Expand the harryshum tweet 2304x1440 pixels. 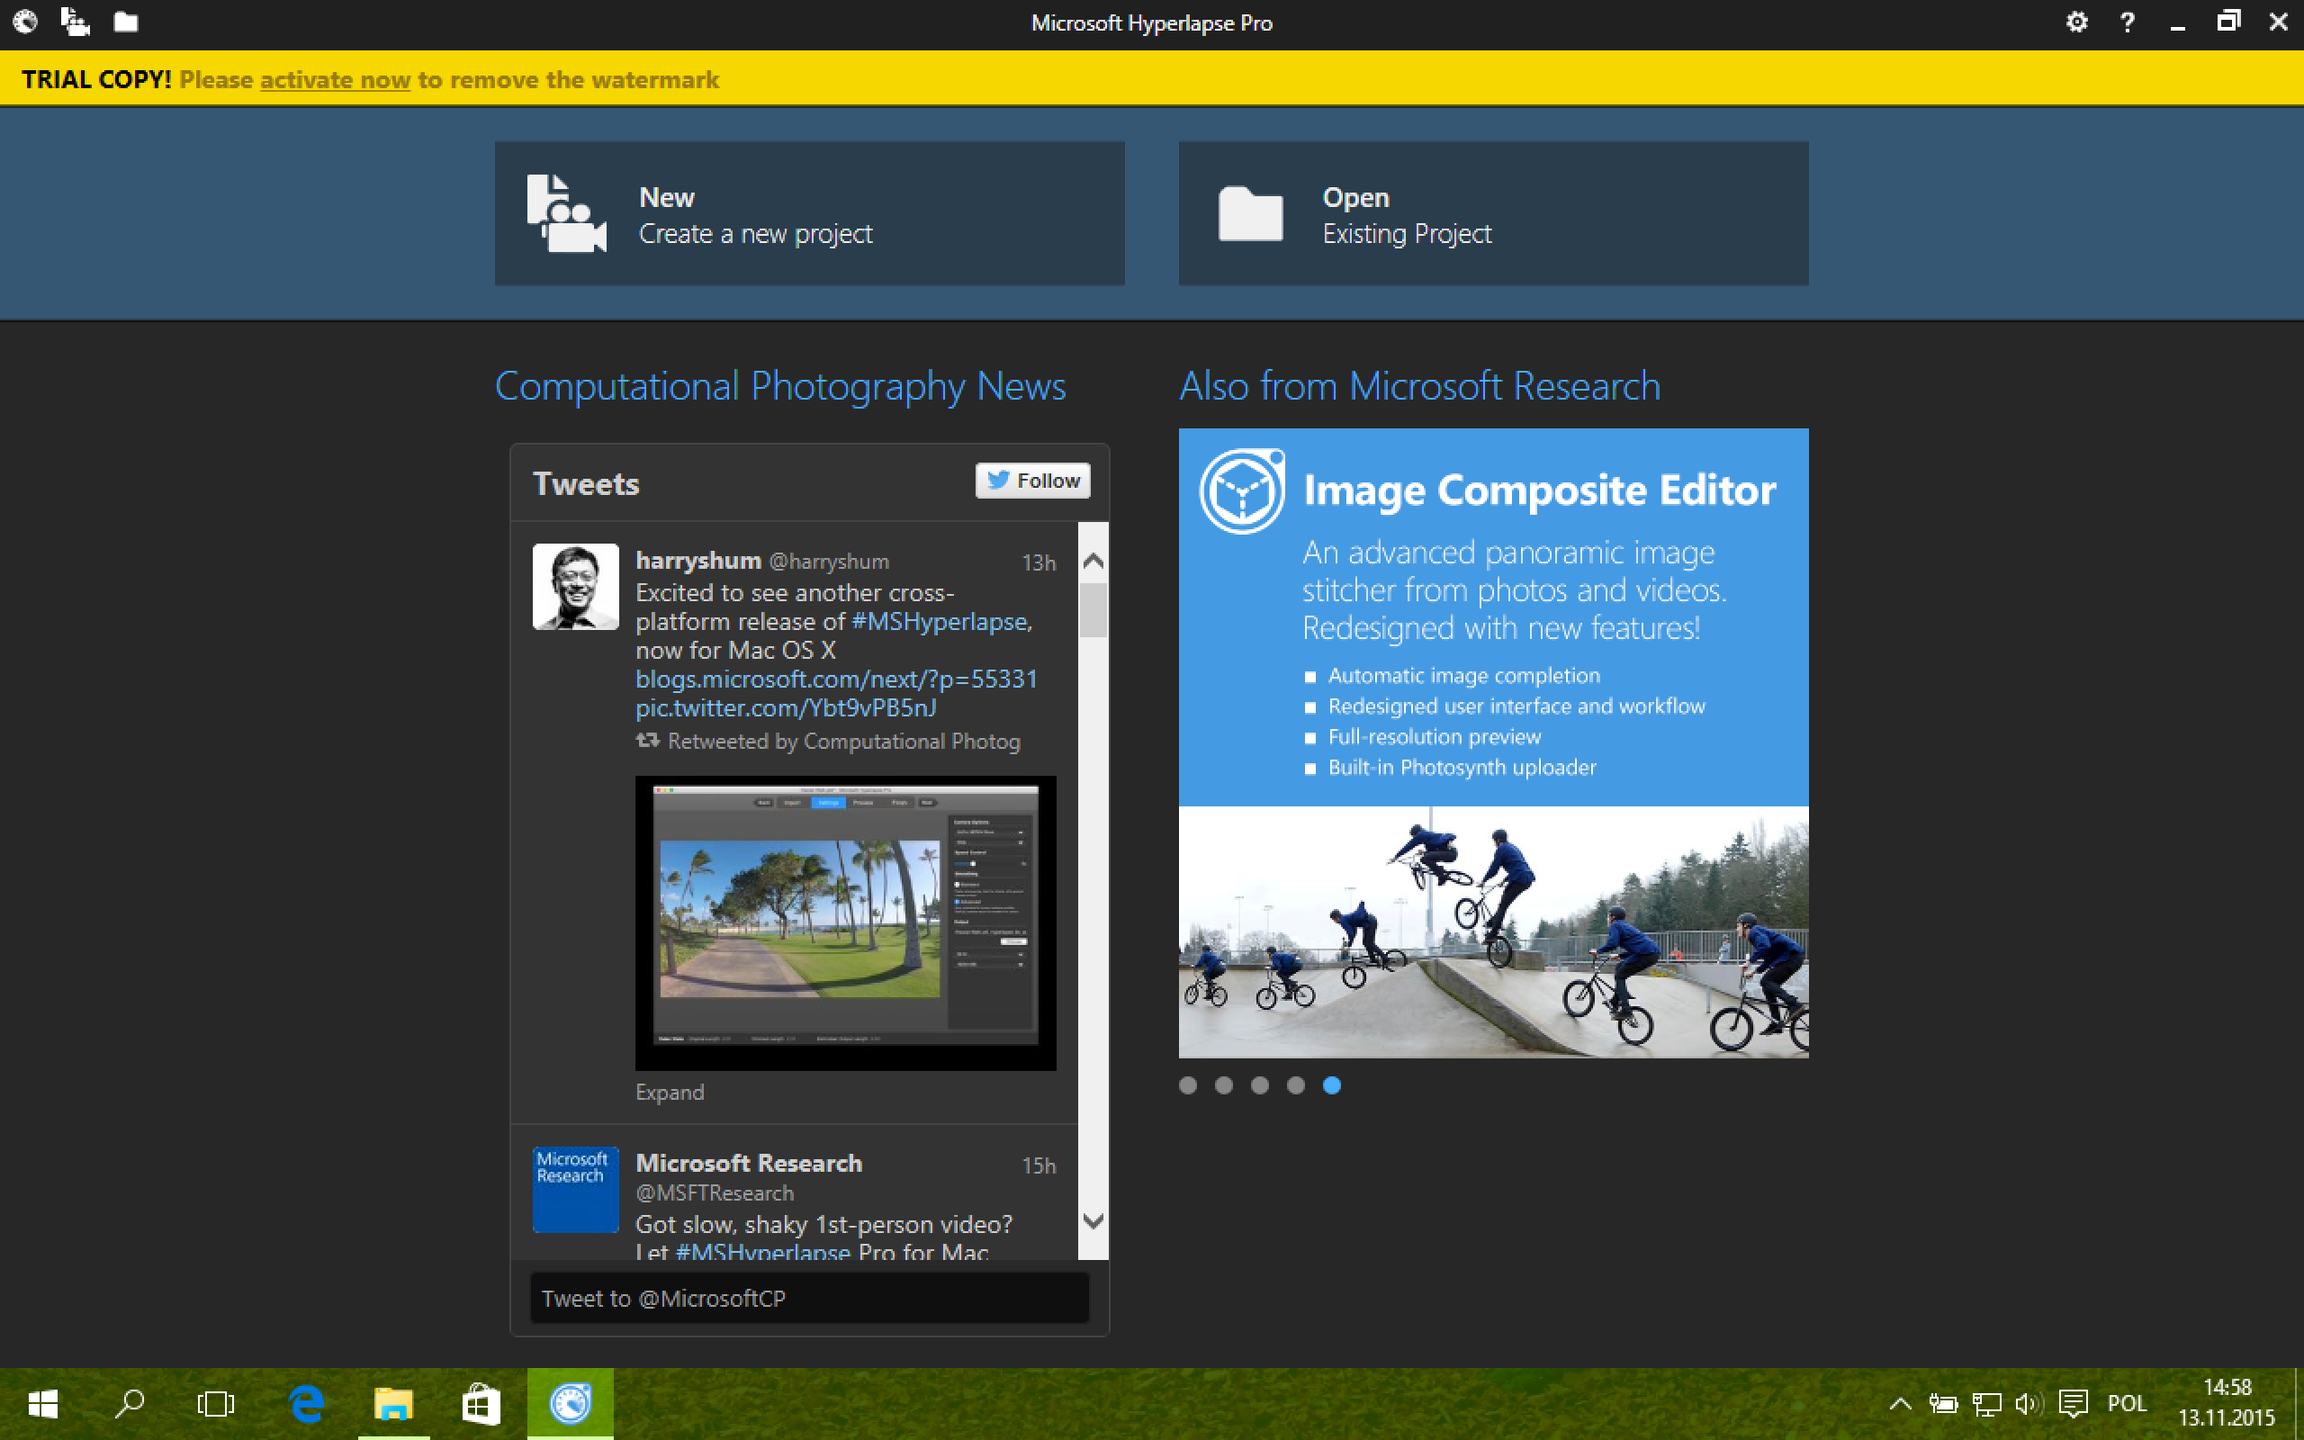pyautogui.click(x=669, y=1092)
